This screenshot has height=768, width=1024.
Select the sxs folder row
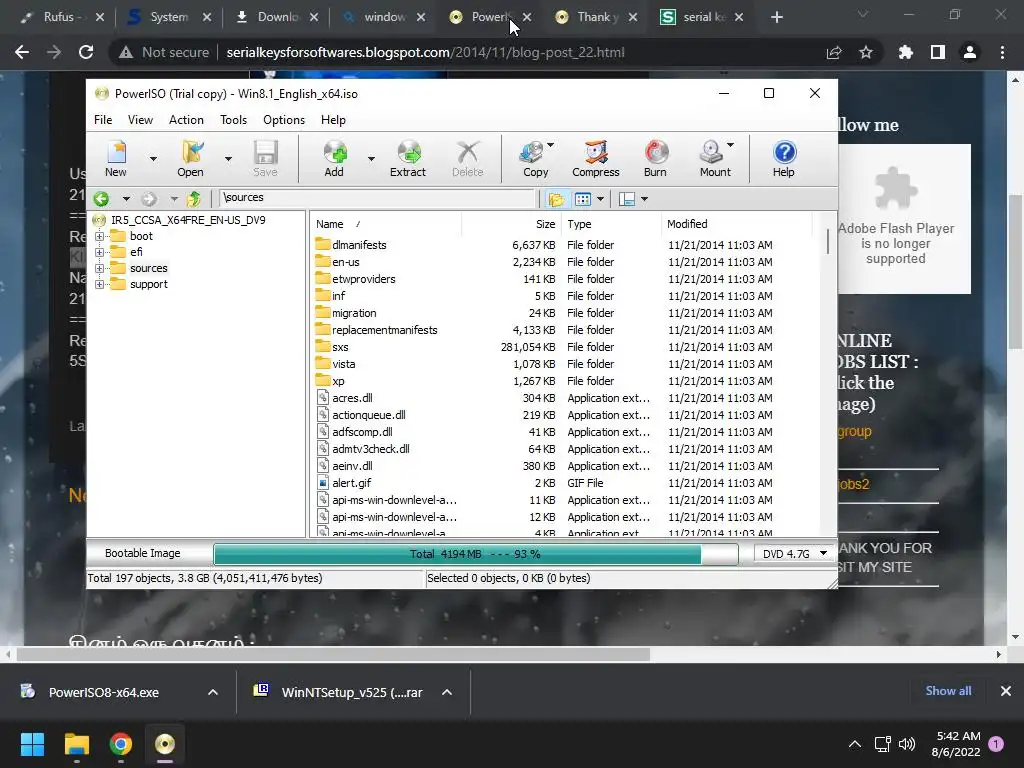tap(562, 347)
